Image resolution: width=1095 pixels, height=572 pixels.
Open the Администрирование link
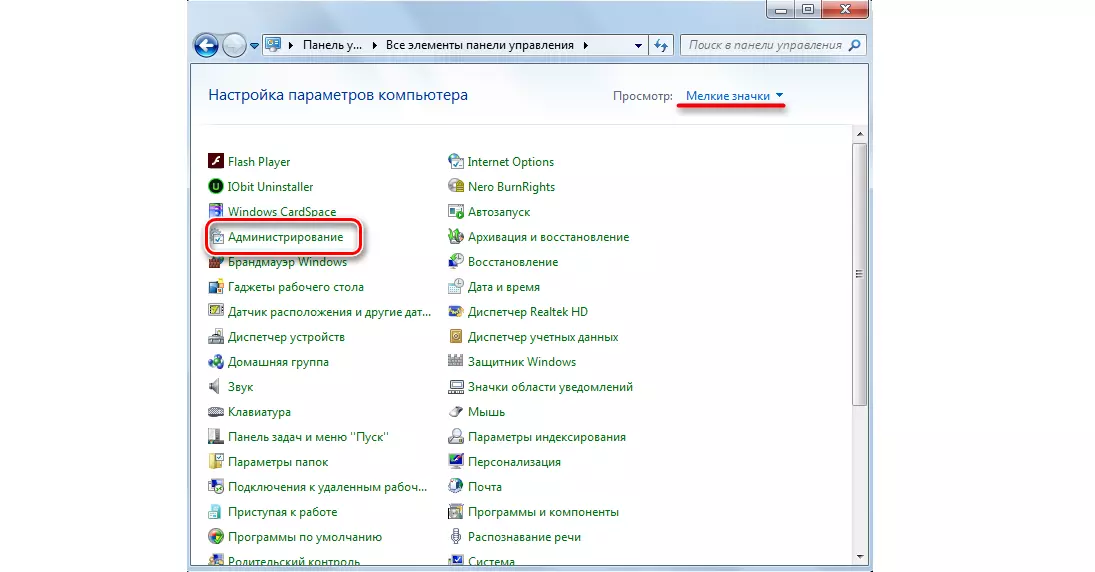[285, 237]
